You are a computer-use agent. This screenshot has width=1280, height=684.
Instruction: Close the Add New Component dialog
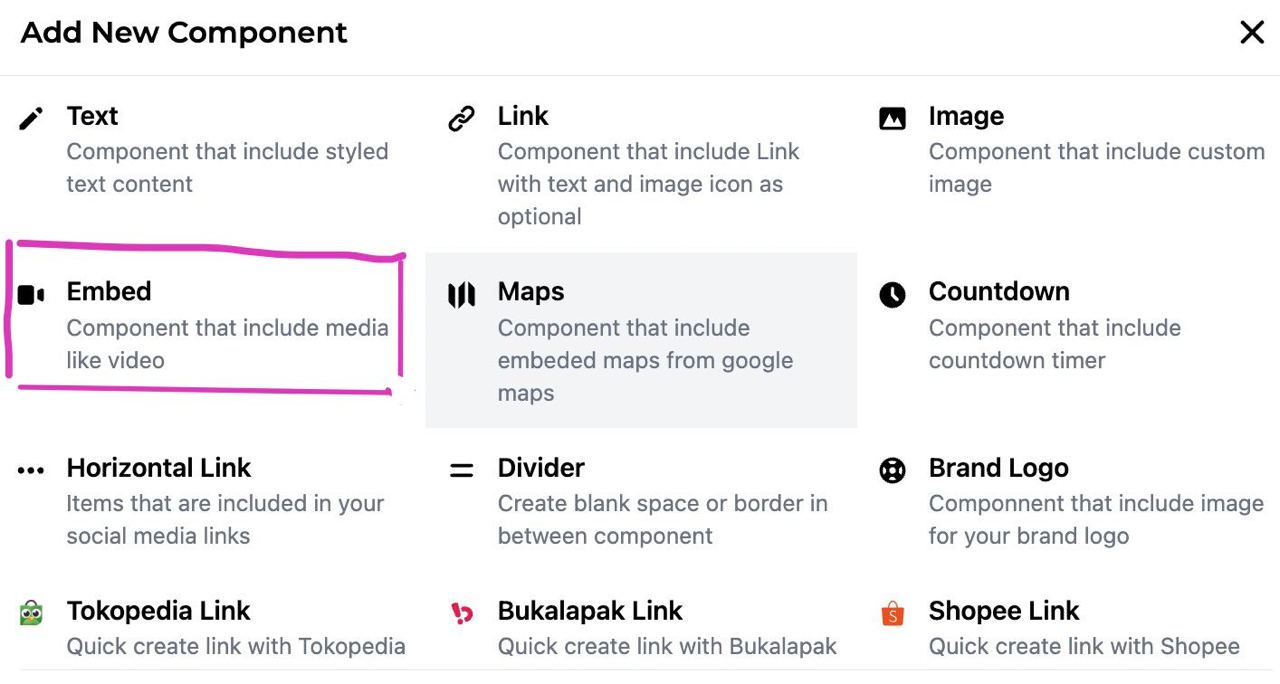point(1252,33)
